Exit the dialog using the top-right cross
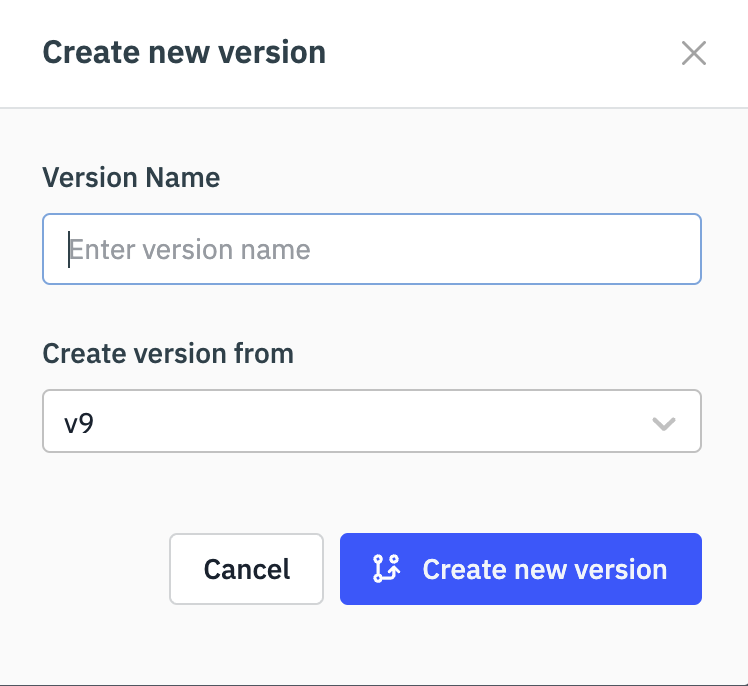 pos(693,53)
